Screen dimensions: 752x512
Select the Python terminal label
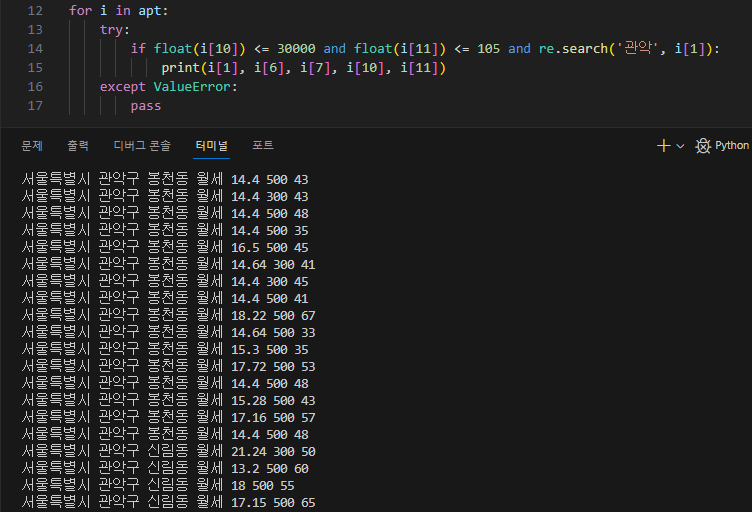732,145
